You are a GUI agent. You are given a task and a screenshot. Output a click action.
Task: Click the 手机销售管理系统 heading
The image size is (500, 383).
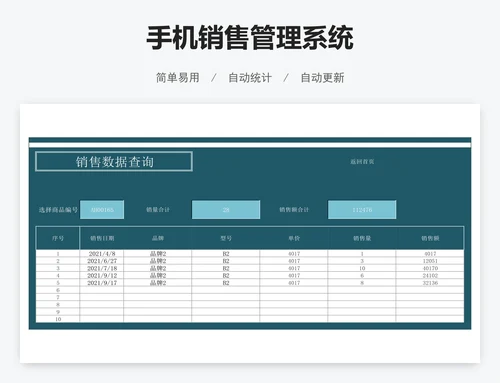(250, 38)
